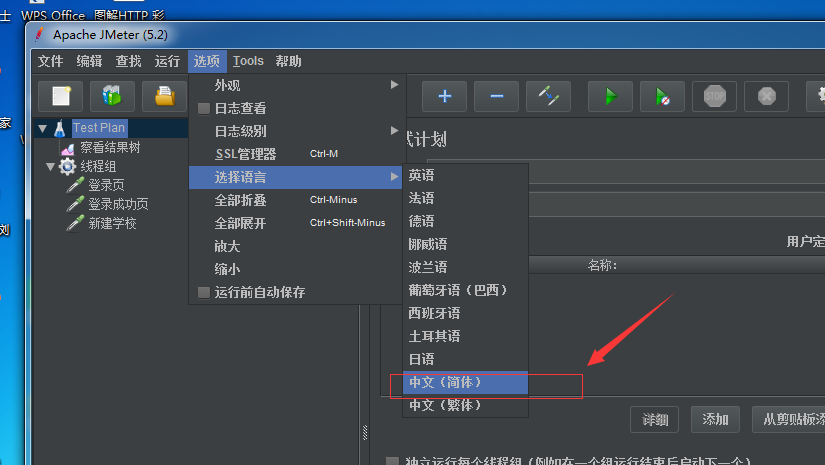The image size is (825, 465).
Task: Click the 详细 button
Action: (x=655, y=419)
